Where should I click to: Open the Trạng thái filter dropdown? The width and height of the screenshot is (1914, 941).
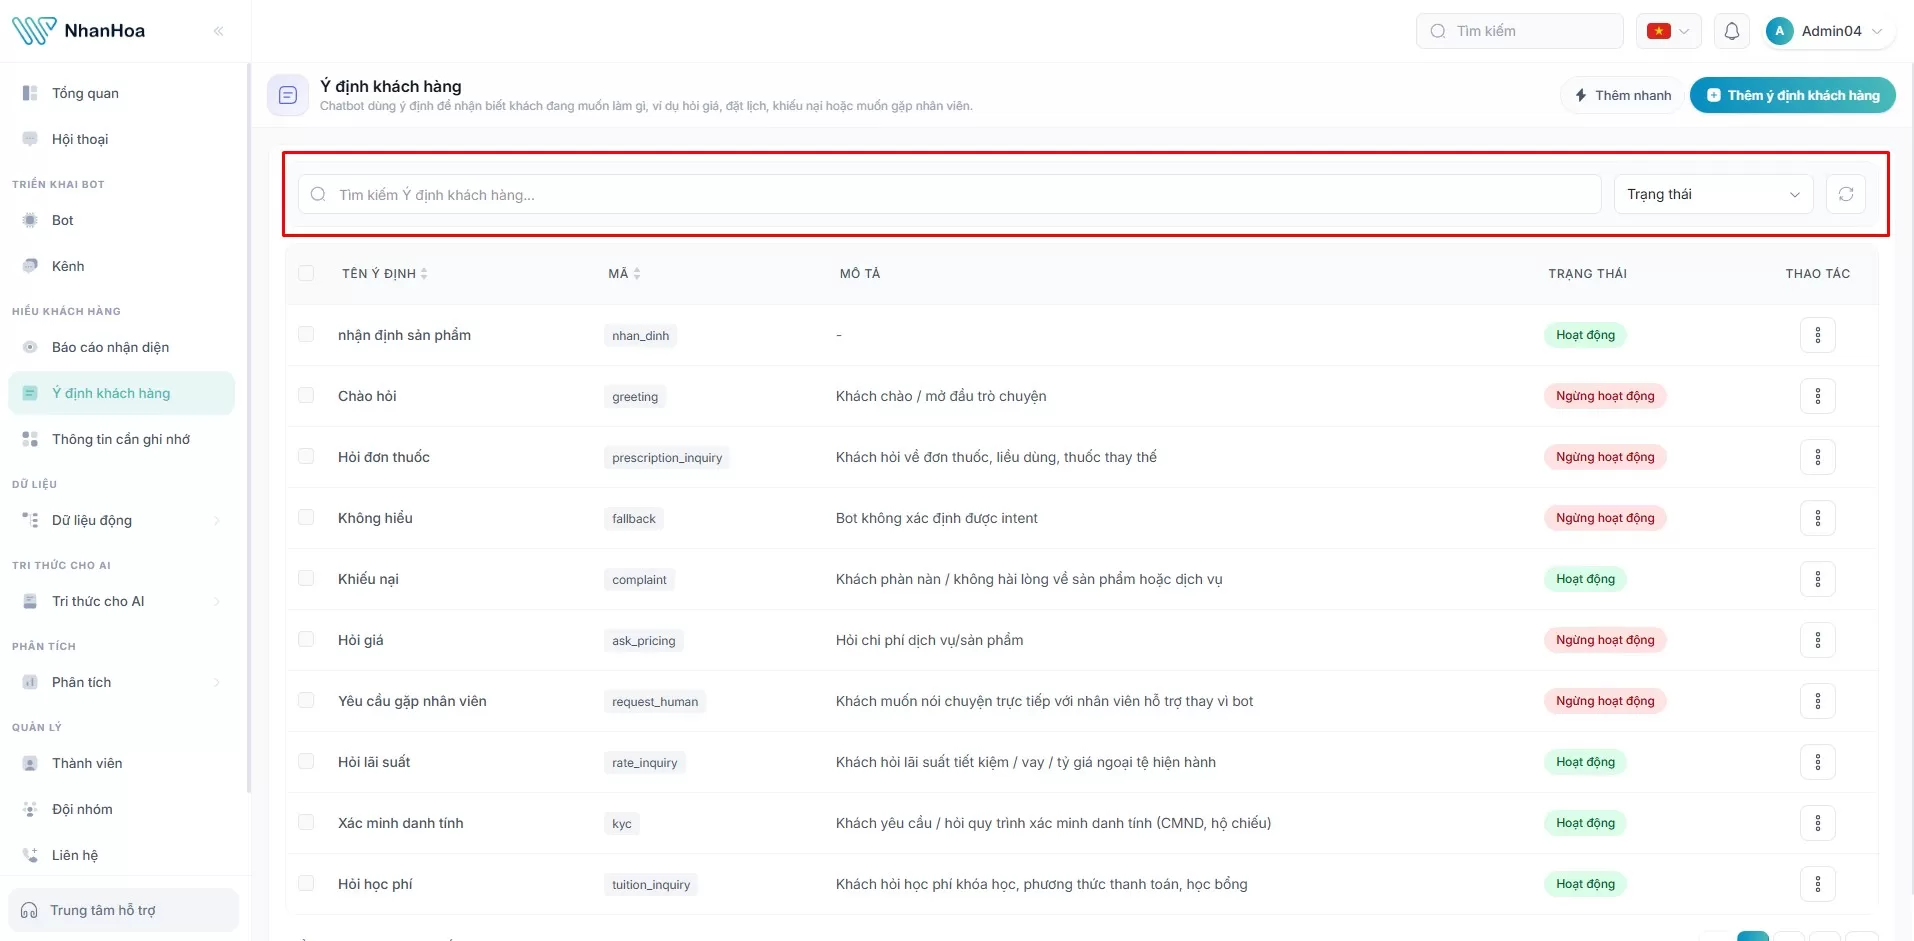(x=1713, y=194)
